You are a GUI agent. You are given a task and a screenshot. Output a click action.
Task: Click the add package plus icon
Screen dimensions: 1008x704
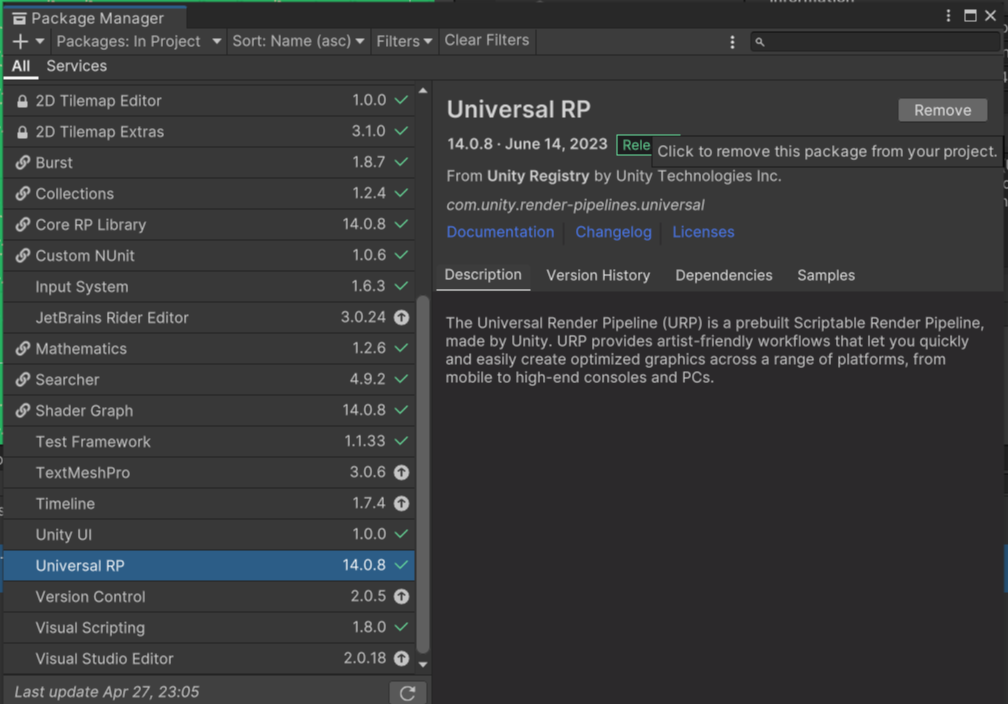20,42
